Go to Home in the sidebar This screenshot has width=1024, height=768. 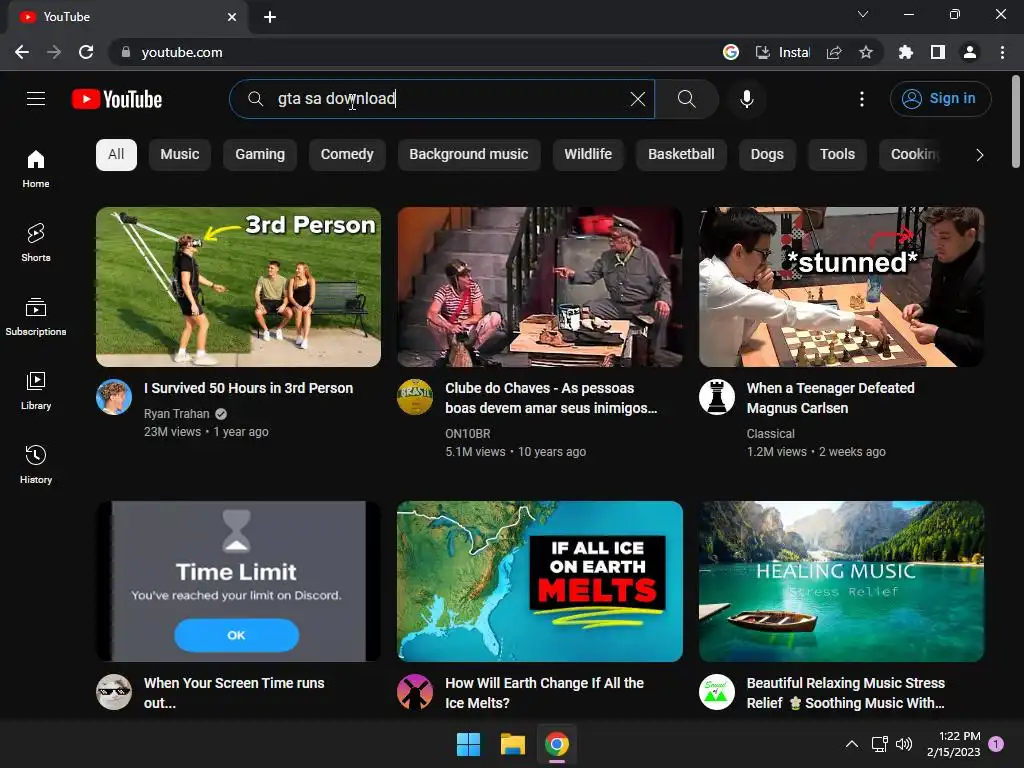click(x=36, y=168)
